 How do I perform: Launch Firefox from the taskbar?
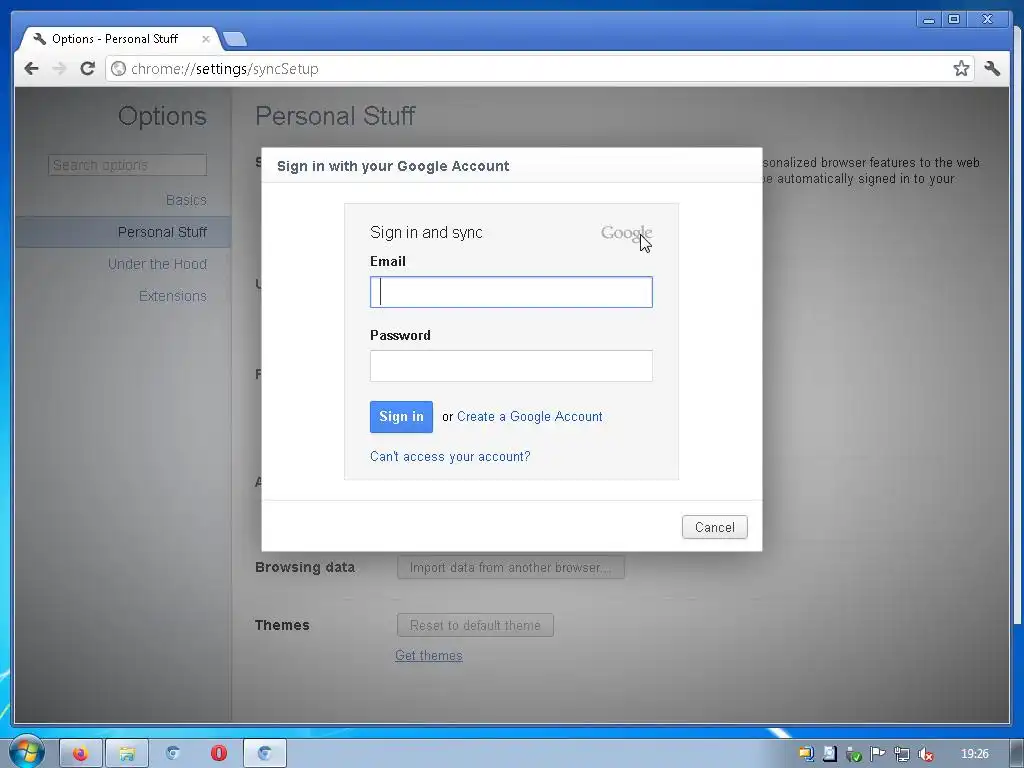pyautogui.click(x=80, y=754)
